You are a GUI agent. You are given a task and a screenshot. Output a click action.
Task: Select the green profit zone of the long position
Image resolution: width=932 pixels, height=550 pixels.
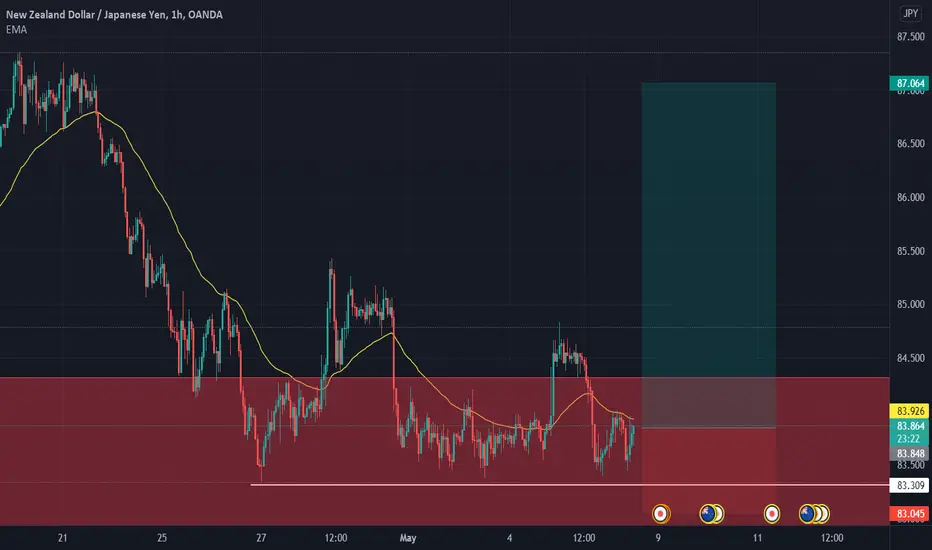(x=709, y=255)
